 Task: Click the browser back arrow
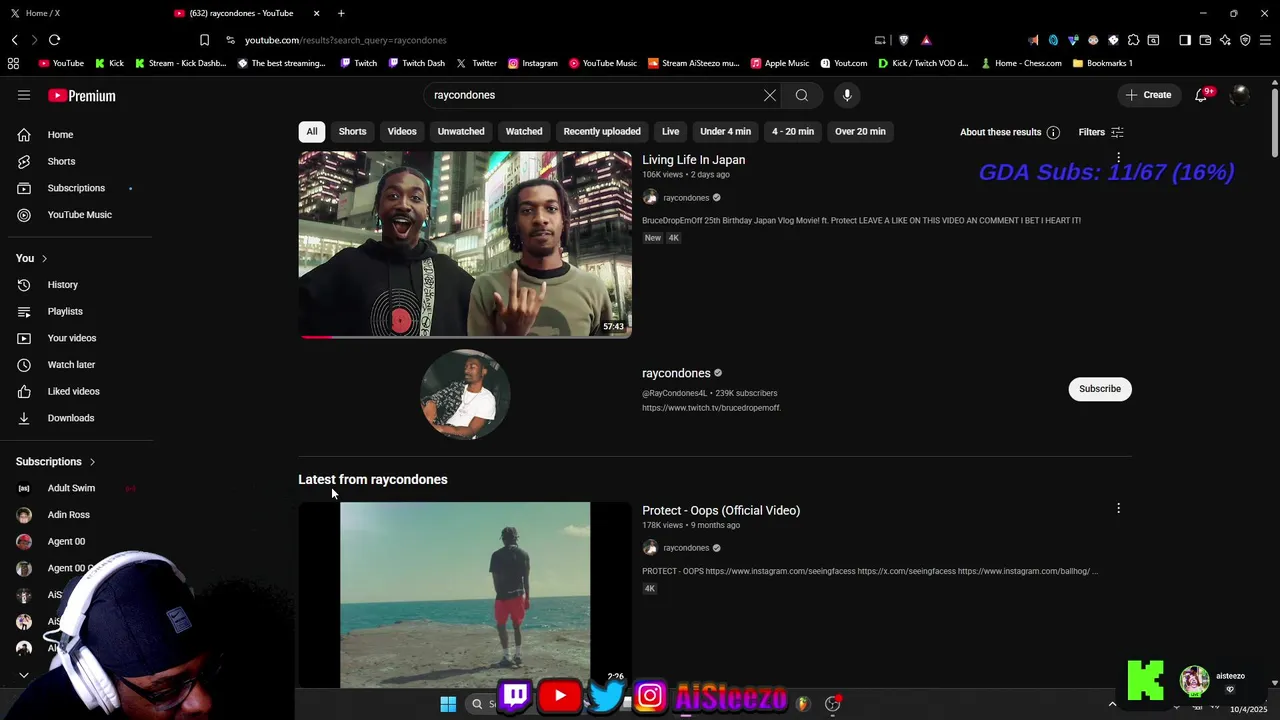pos(15,40)
